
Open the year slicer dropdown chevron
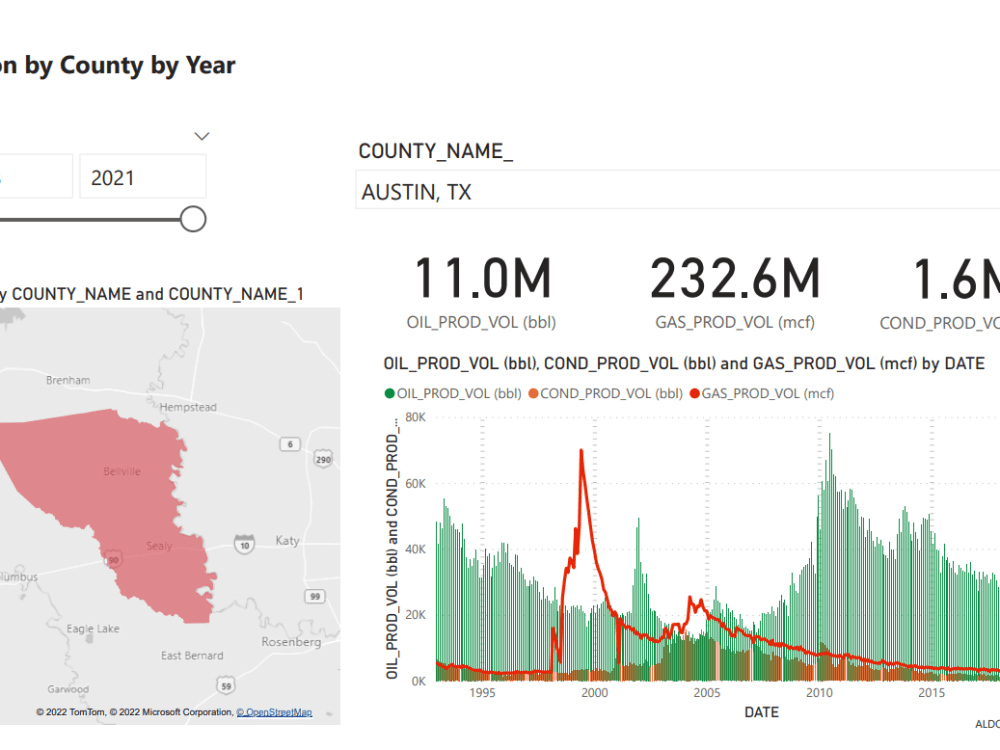pyautogui.click(x=201, y=135)
